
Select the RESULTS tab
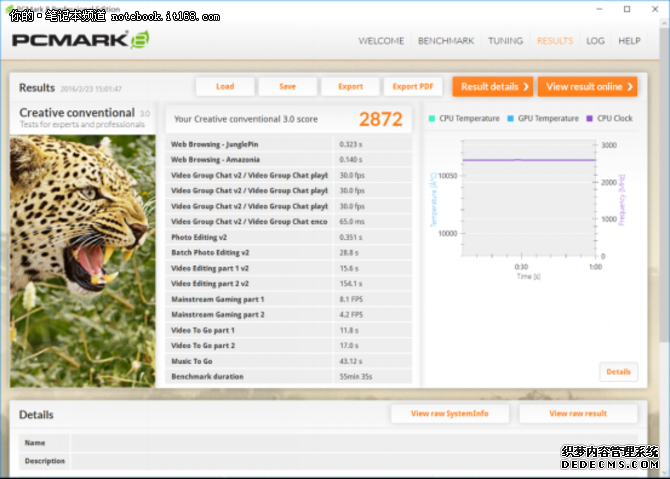coord(555,41)
